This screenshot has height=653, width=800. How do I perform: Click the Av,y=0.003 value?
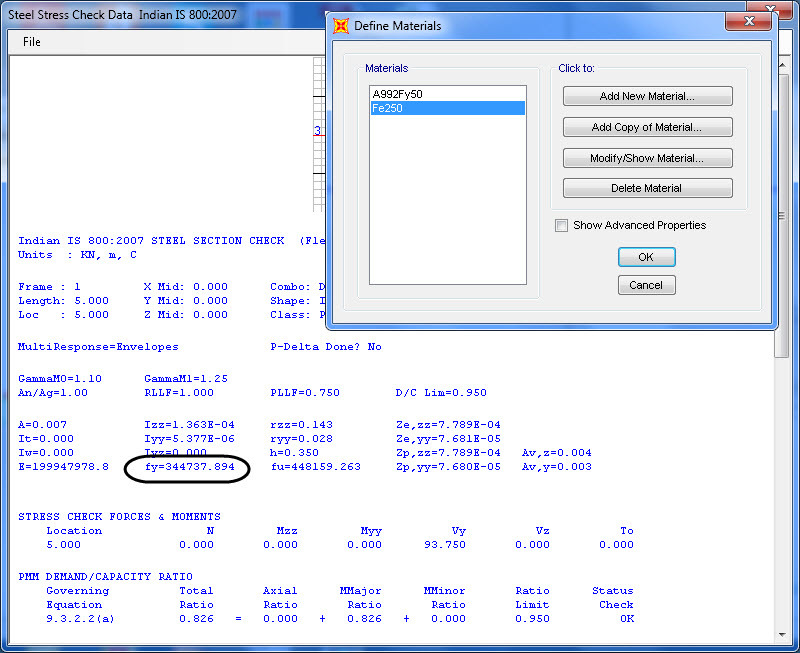click(x=557, y=467)
